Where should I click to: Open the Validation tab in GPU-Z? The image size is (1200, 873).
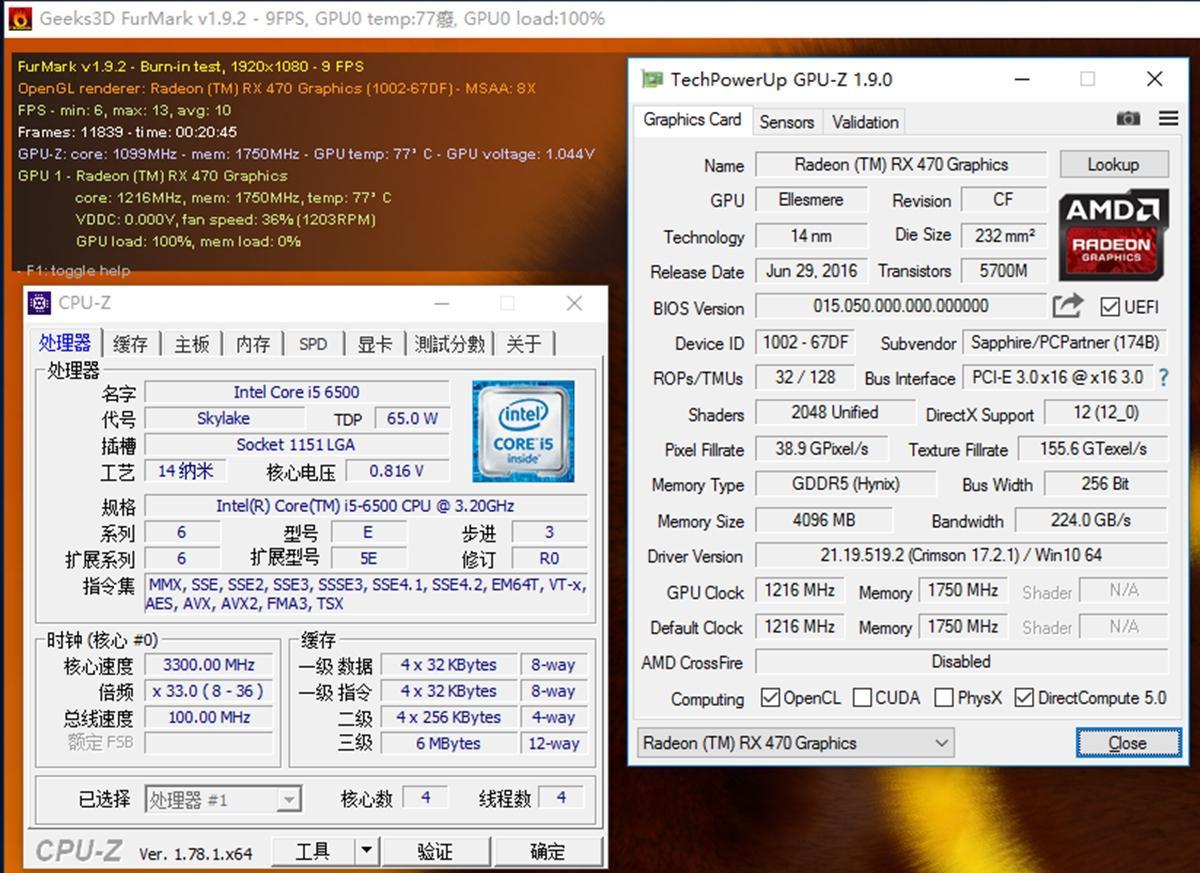tap(865, 122)
